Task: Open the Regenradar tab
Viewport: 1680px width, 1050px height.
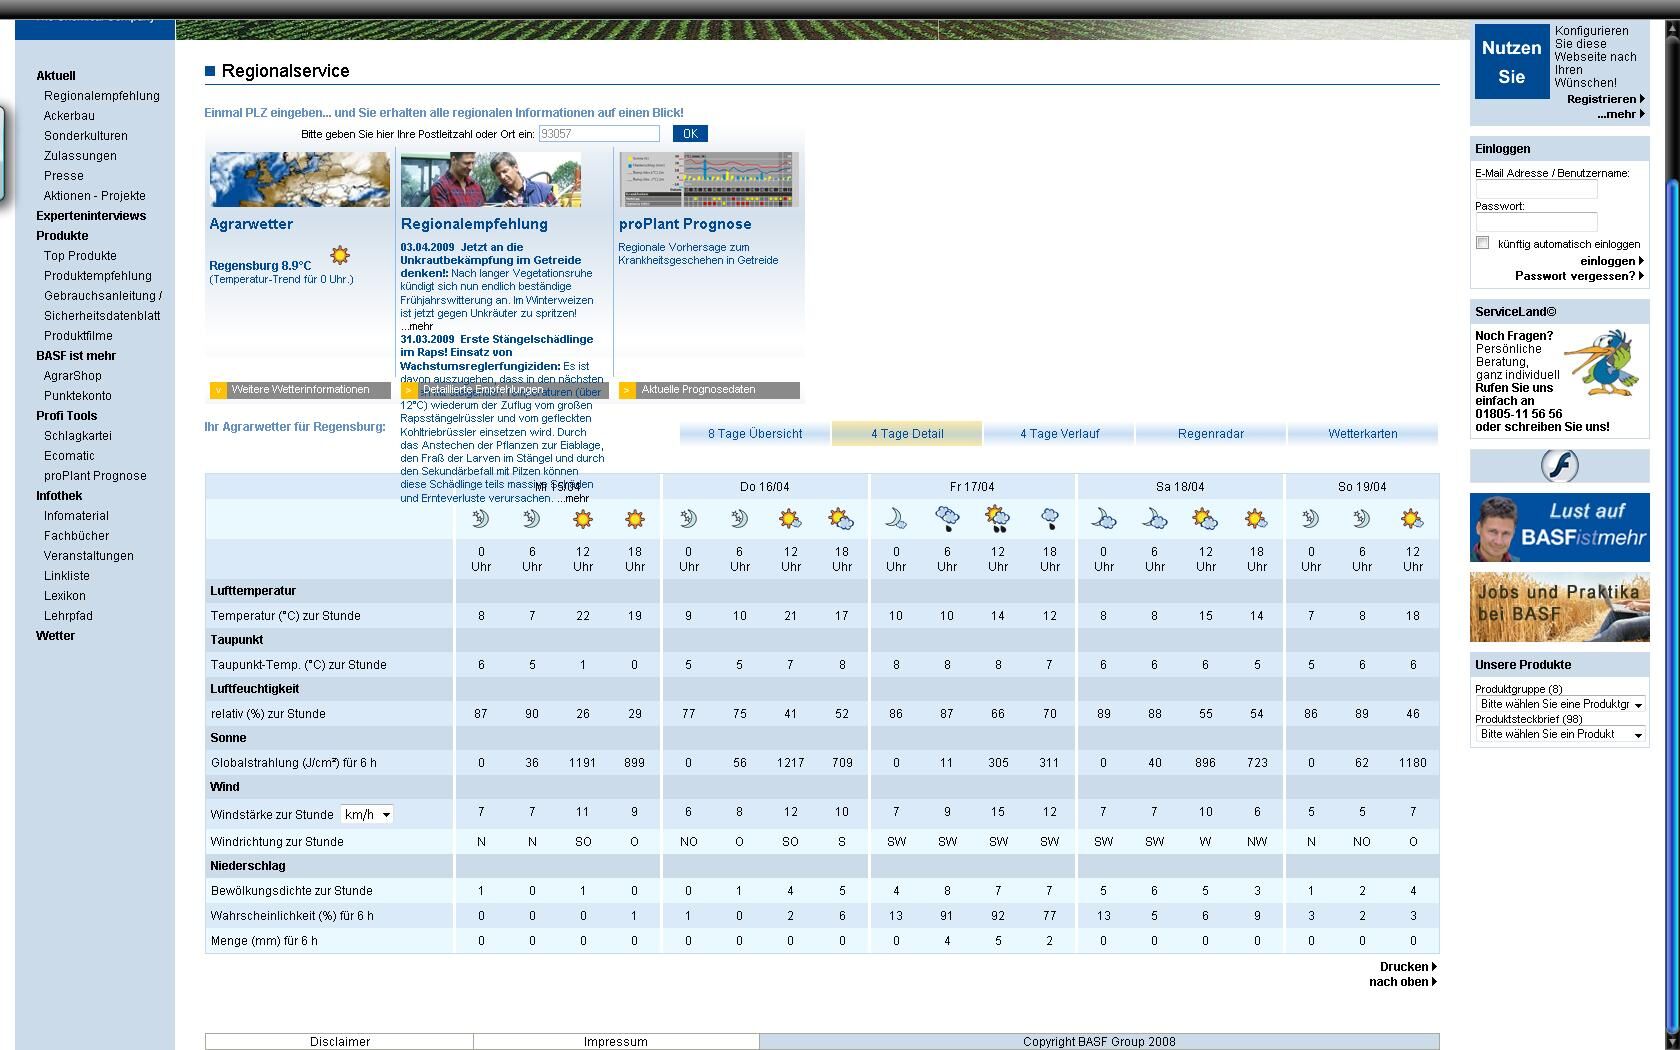Action: tap(1210, 434)
